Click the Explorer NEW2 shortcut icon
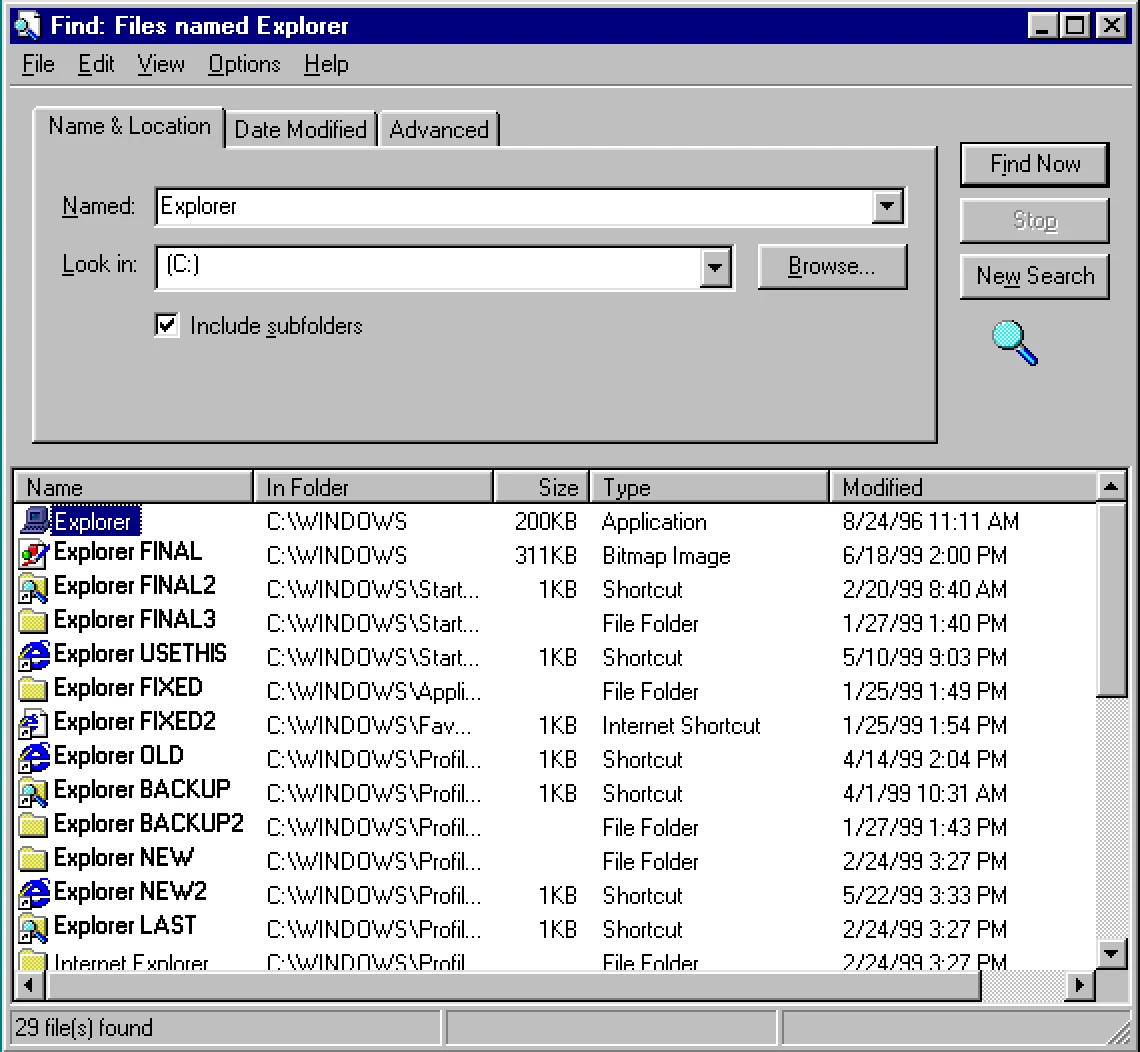 pyautogui.click(x=33, y=894)
